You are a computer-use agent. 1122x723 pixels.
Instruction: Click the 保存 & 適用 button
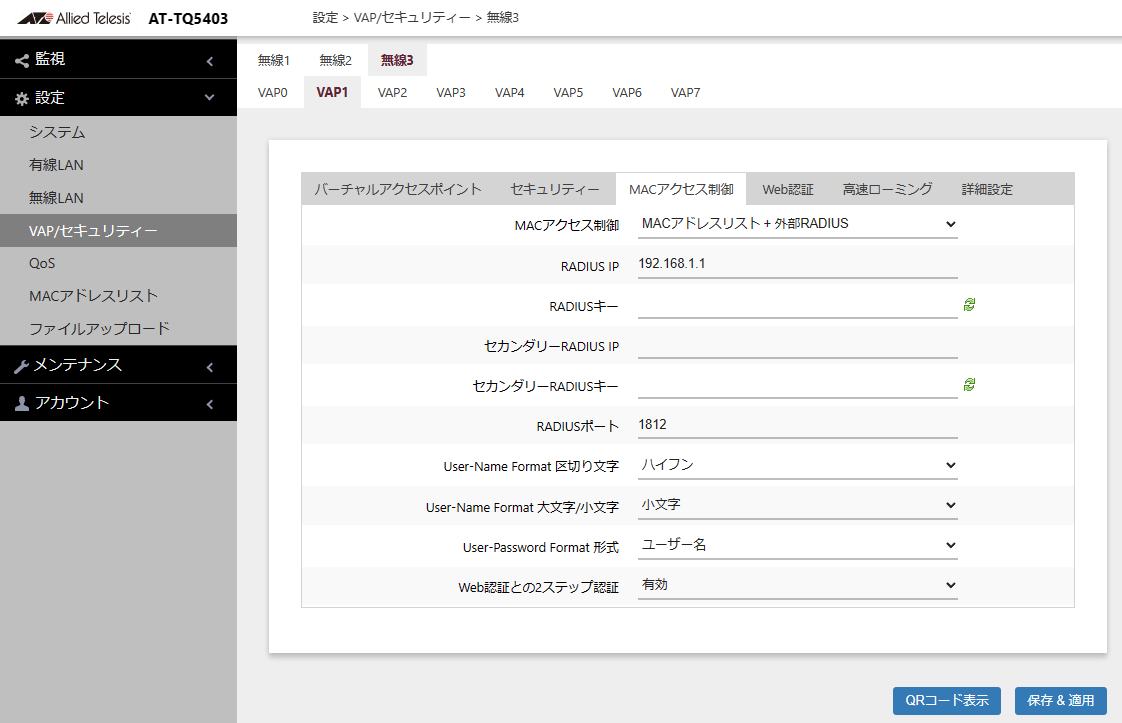tap(1060, 701)
